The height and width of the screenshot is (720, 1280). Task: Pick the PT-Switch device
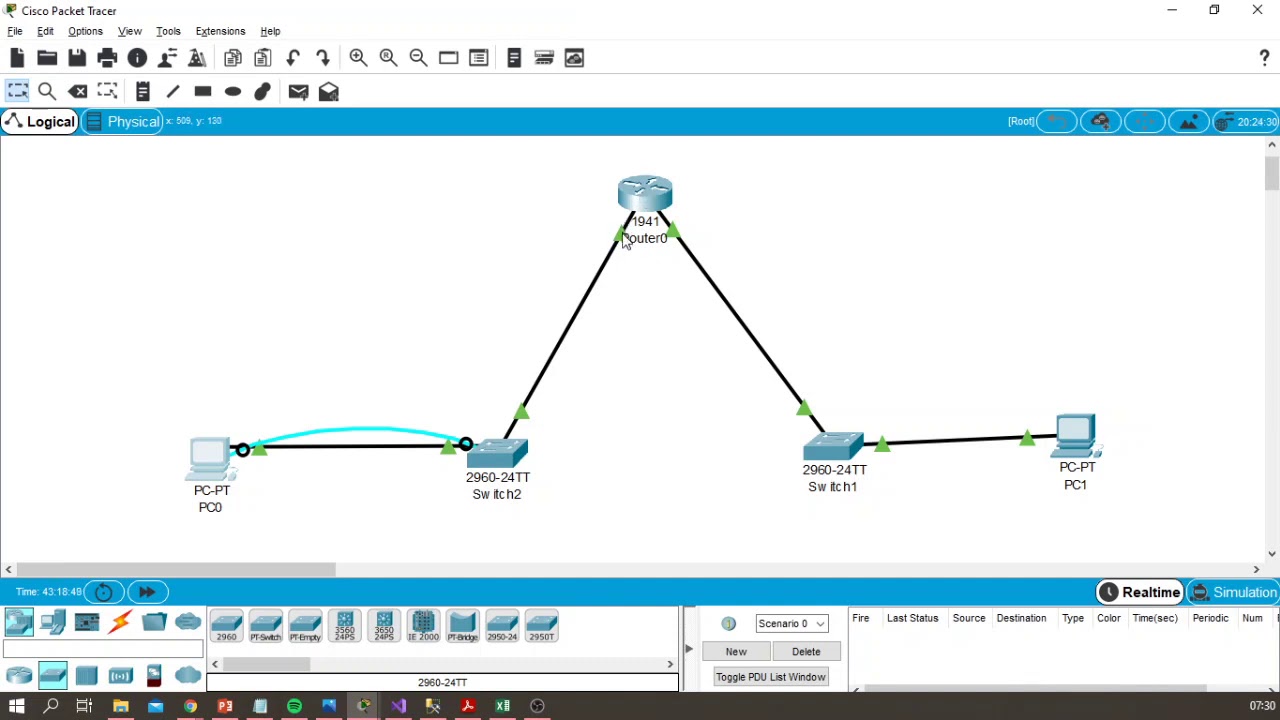click(266, 625)
